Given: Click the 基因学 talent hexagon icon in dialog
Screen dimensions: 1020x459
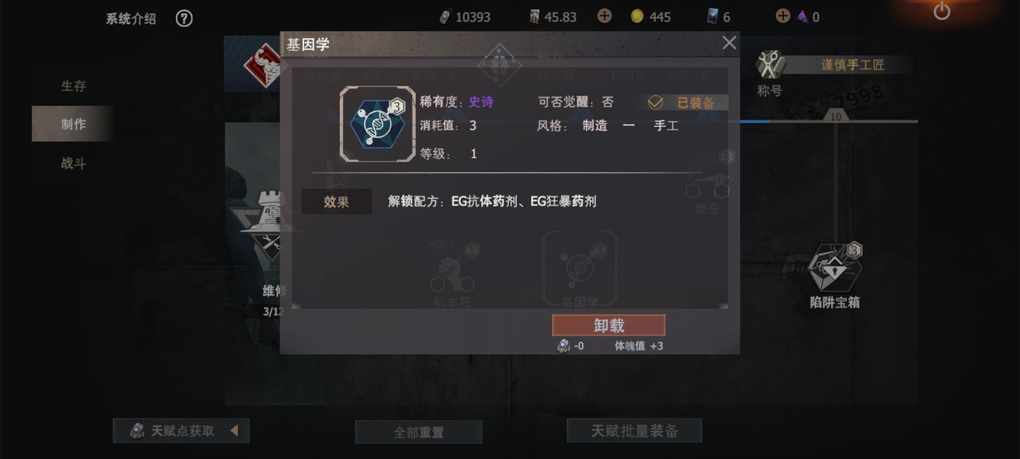Looking at the screenshot, I should (377, 124).
